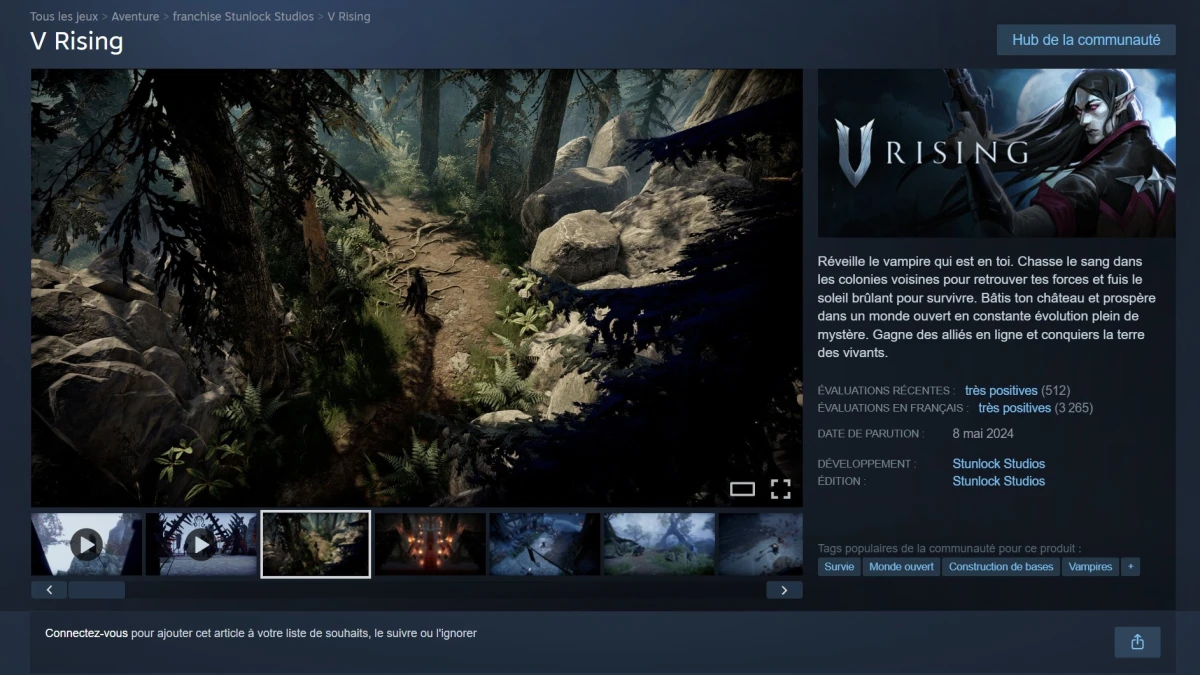Play the first trailer video thumbnail

[87, 544]
